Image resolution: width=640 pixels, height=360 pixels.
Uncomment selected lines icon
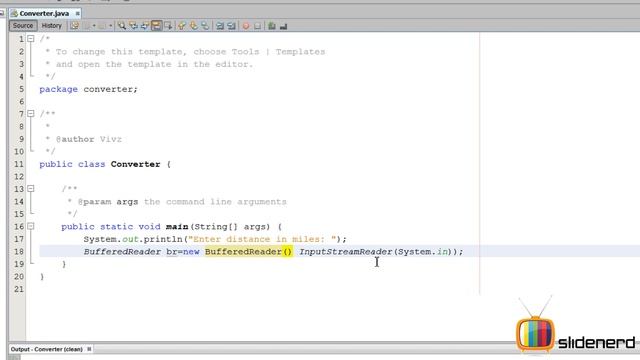[283, 26]
